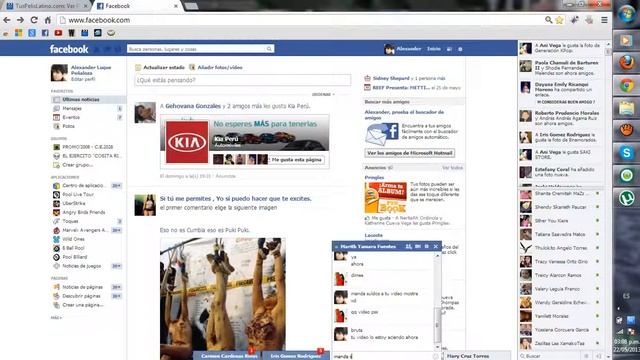Open Sidney Shepard birthday link
The width and height of the screenshot is (640, 360).
391,78
